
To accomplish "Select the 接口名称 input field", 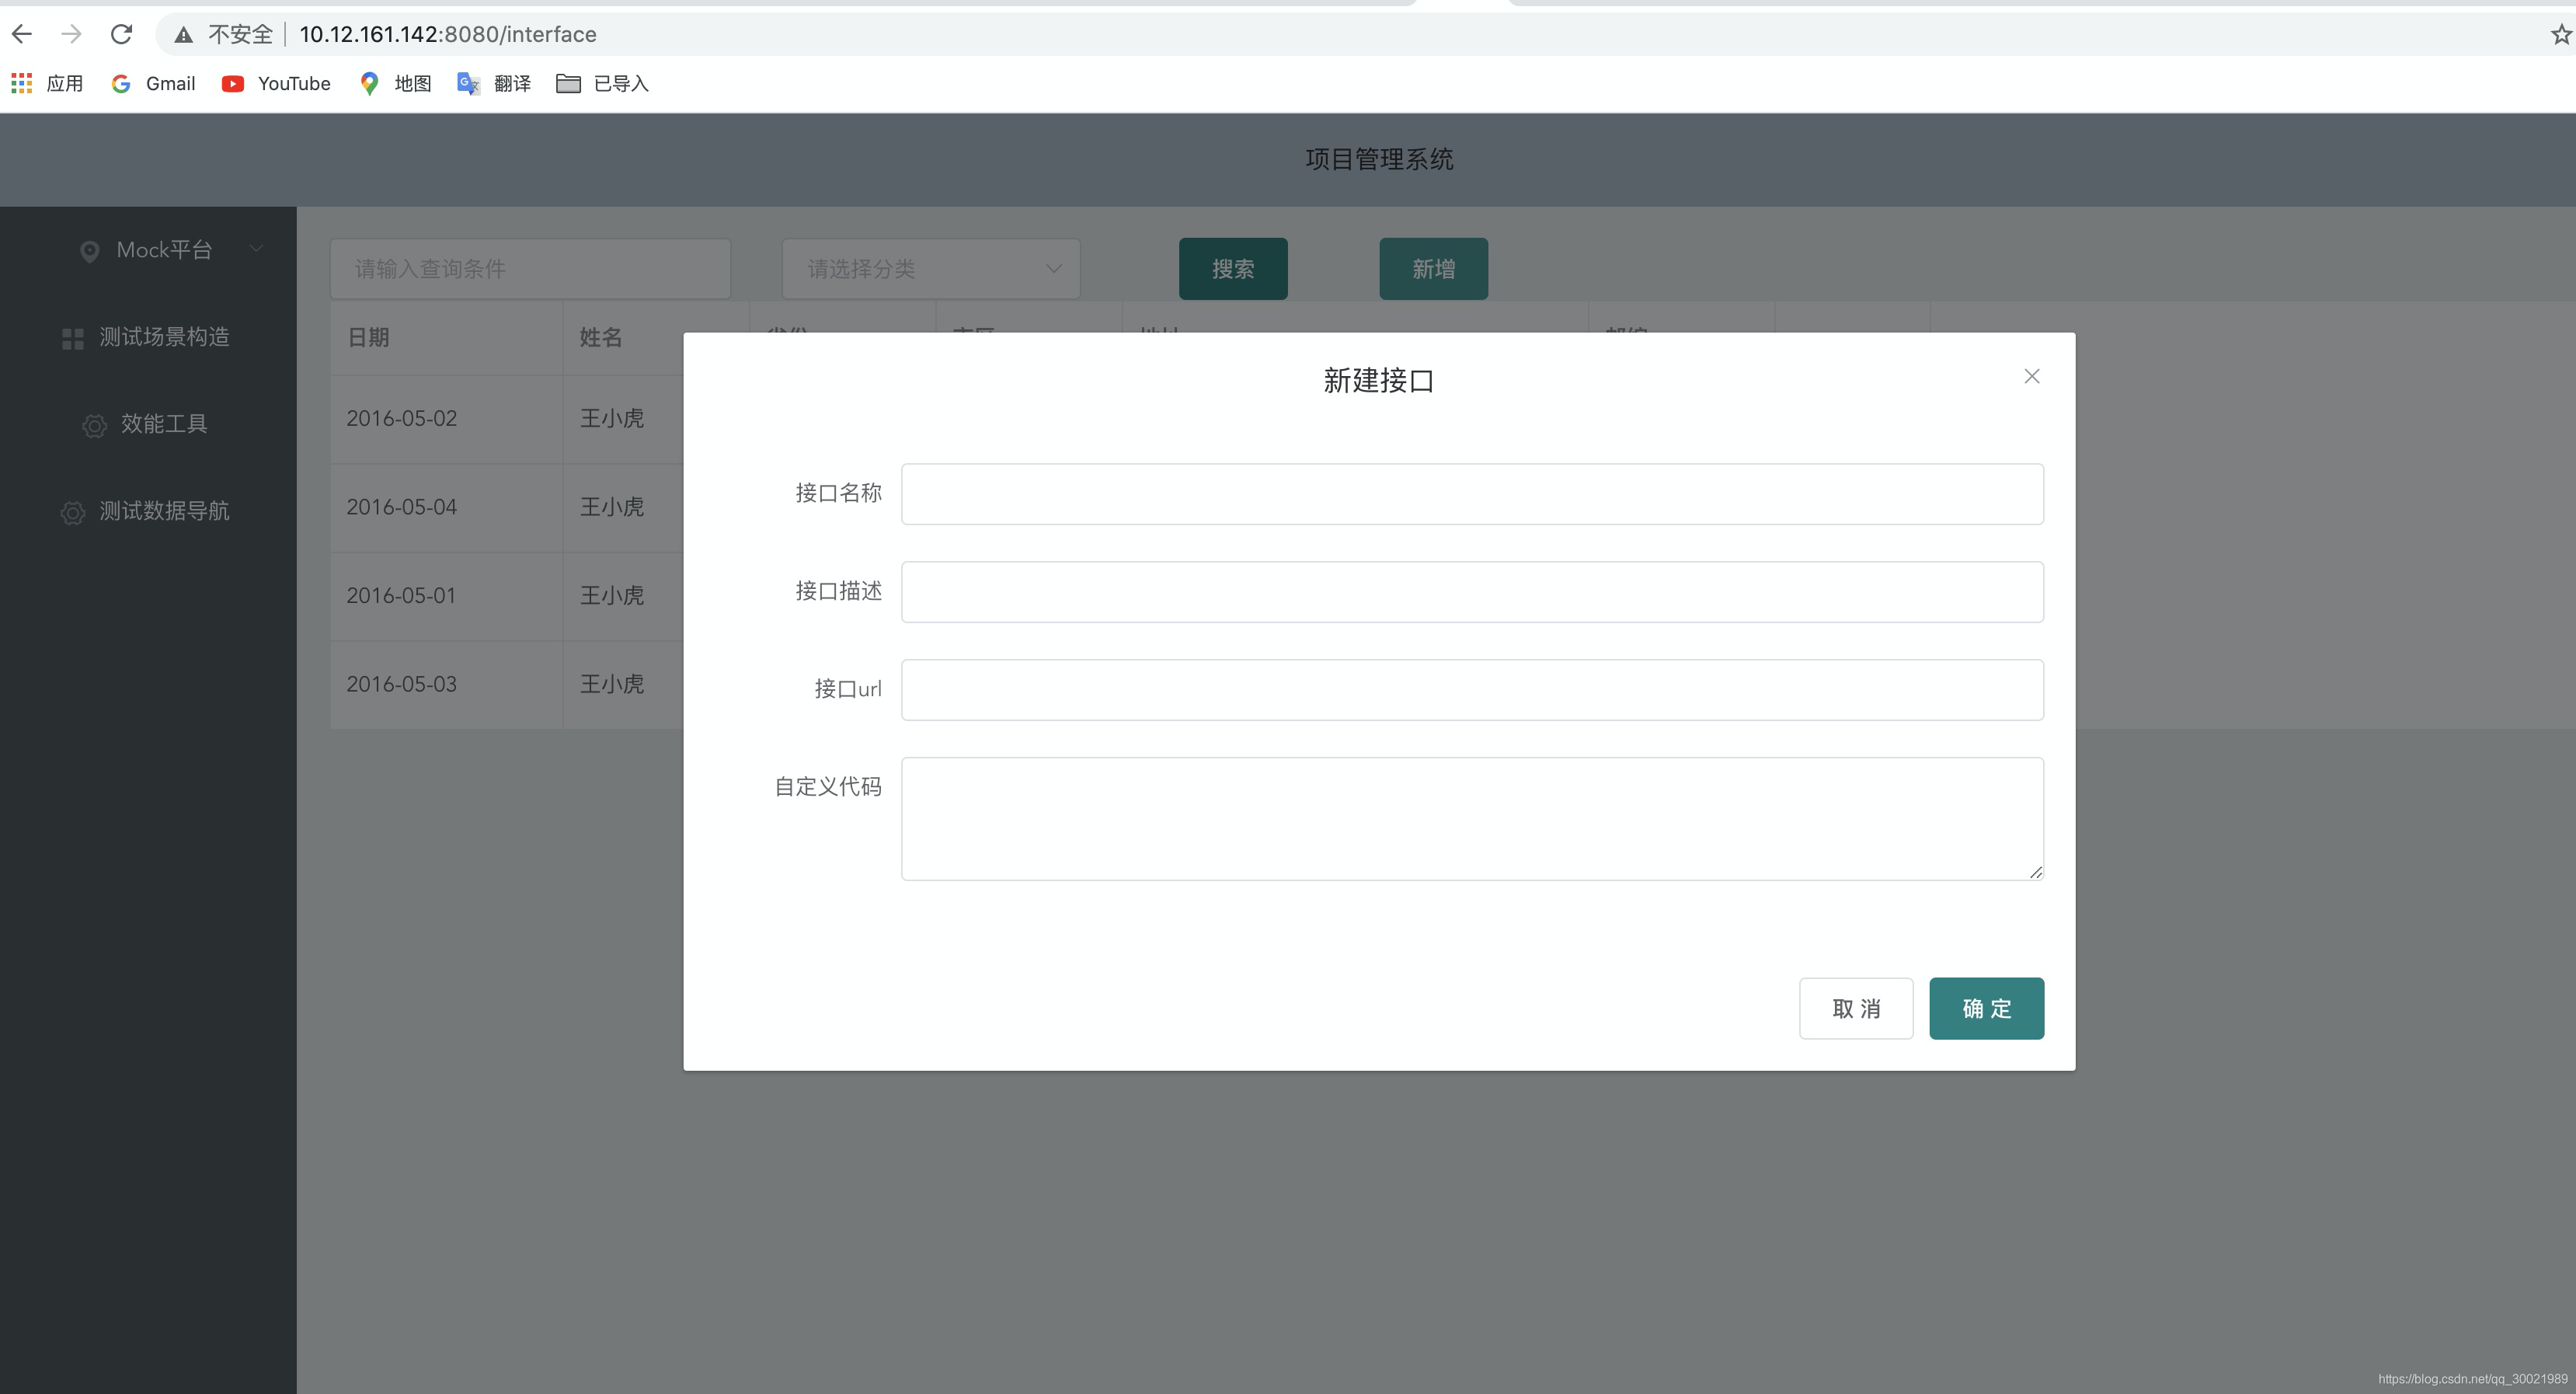I will click(1472, 493).
